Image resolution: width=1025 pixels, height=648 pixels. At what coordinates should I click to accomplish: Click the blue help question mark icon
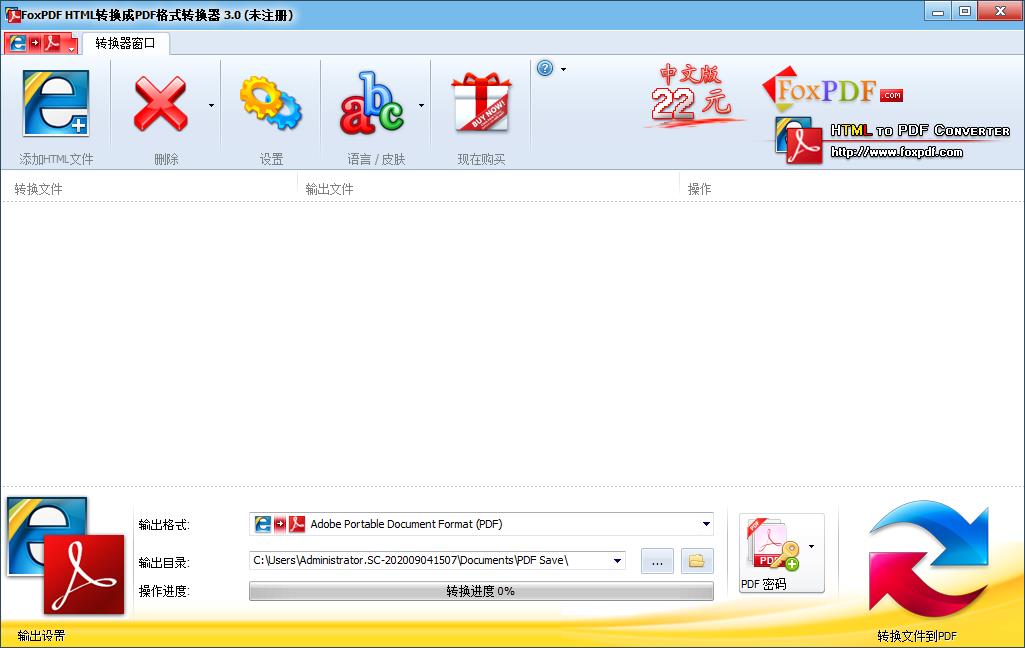545,68
